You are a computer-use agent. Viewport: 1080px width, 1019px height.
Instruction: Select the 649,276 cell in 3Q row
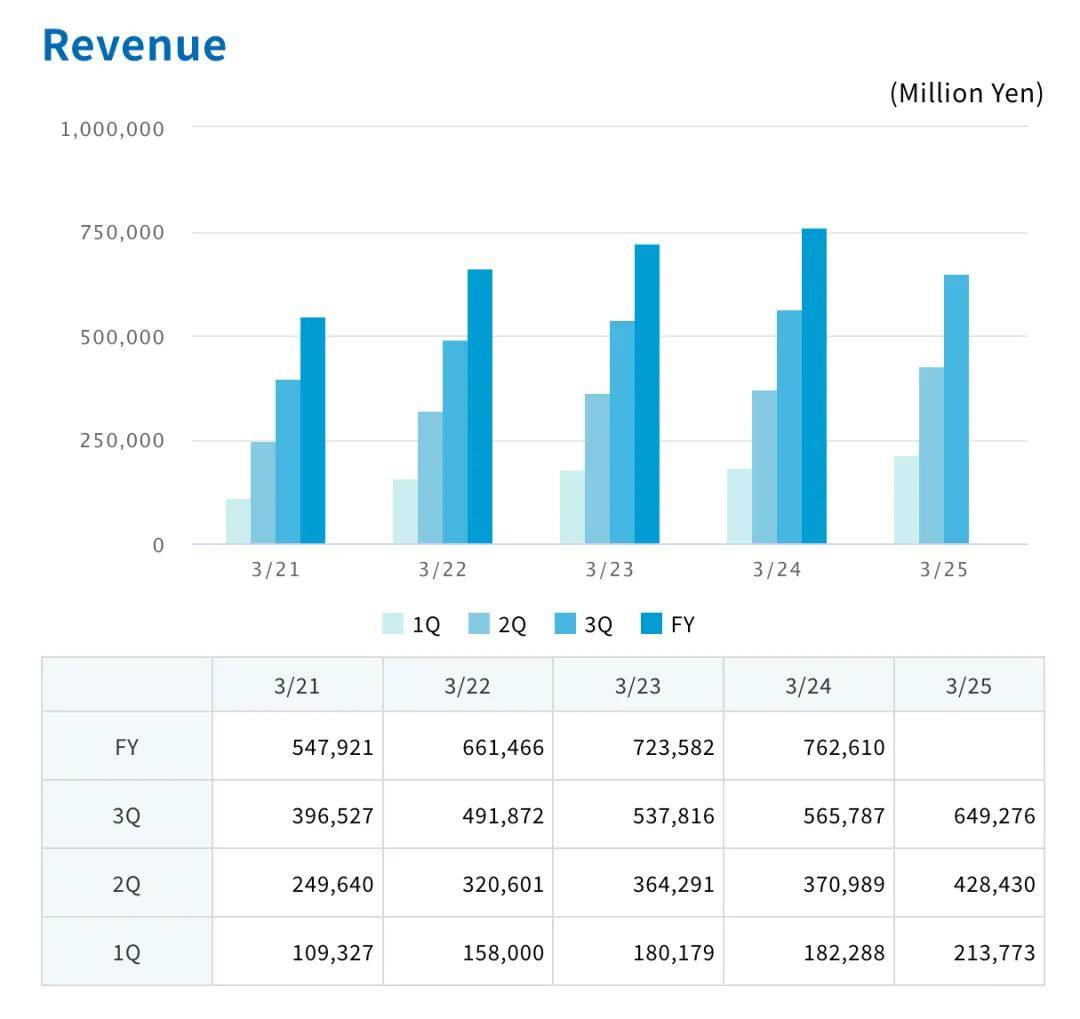[968, 816]
